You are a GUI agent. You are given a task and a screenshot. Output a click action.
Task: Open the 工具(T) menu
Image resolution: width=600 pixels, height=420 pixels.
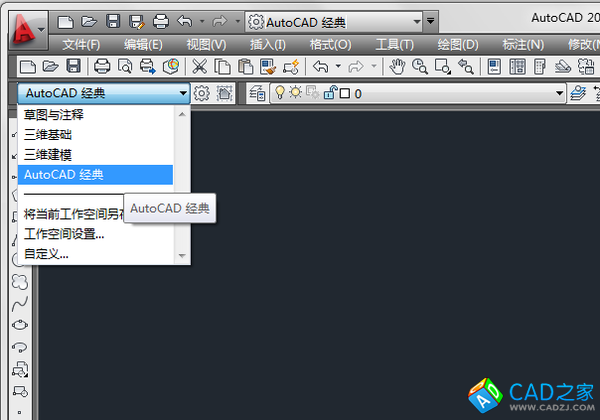tap(395, 45)
